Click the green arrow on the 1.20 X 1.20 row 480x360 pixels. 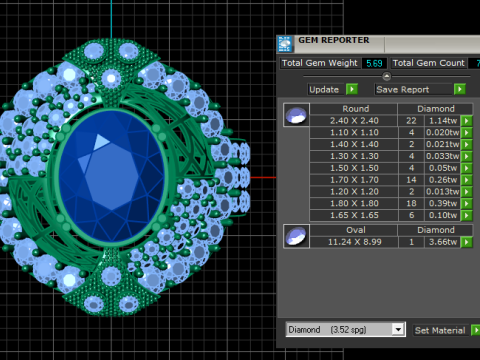467,192
